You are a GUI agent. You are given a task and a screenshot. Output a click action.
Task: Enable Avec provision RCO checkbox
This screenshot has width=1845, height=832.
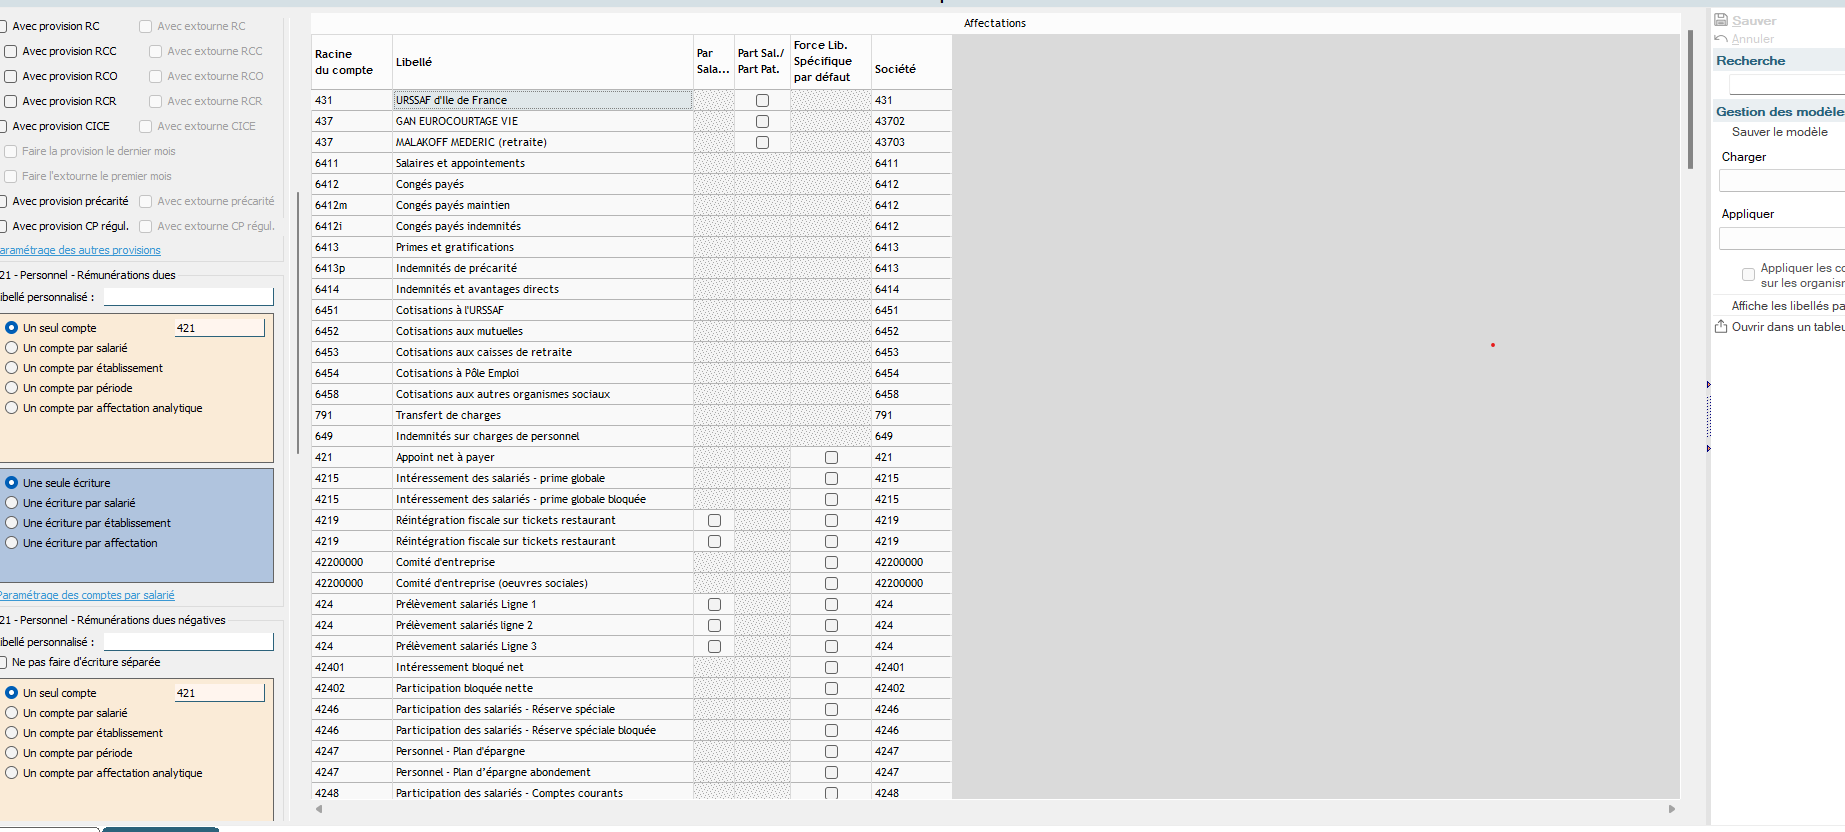[11, 76]
